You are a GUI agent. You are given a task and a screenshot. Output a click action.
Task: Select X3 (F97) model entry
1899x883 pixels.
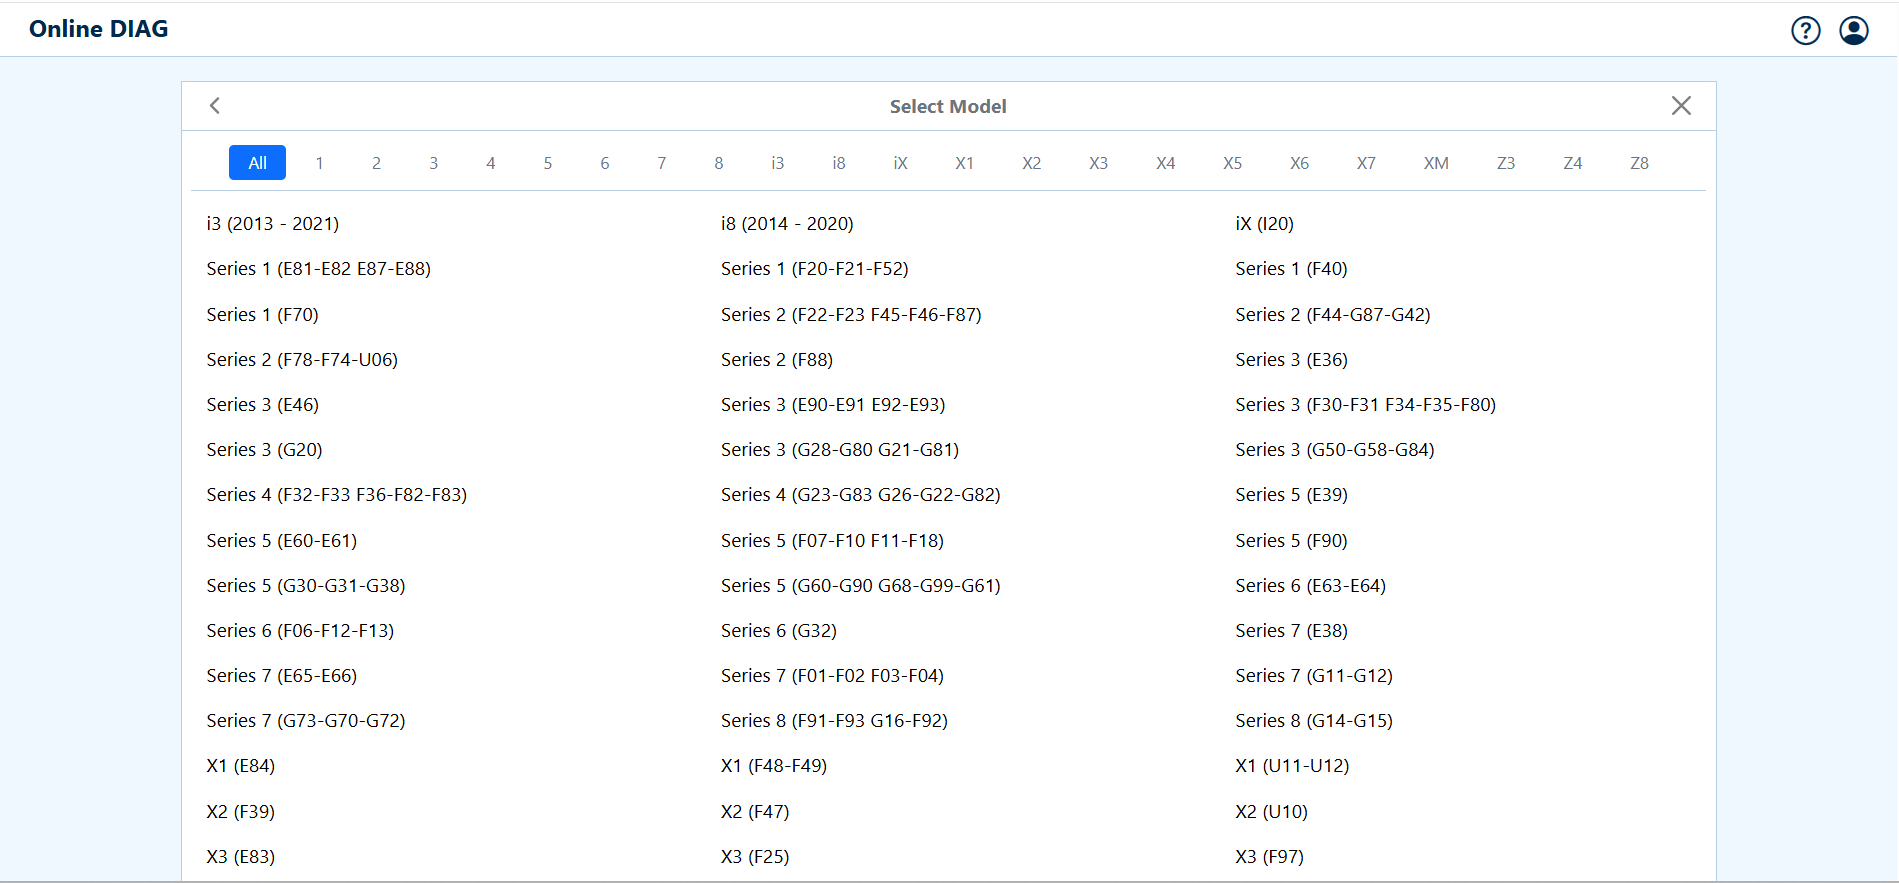click(x=1269, y=857)
